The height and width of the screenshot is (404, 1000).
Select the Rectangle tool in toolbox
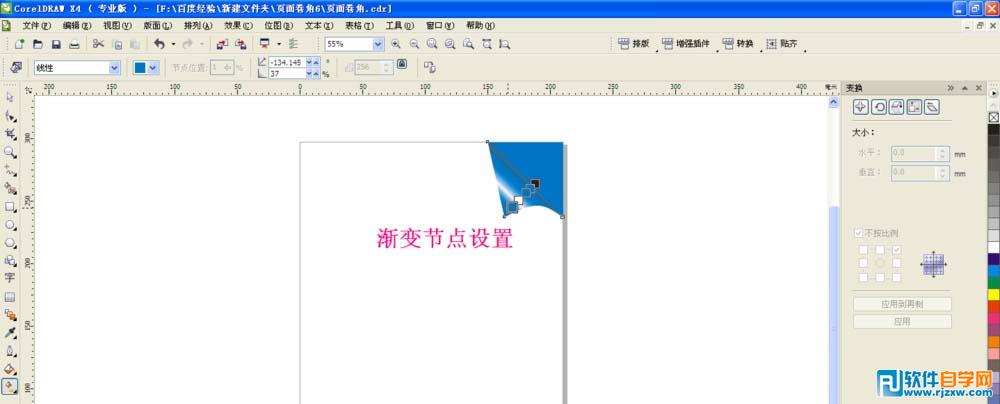point(10,207)
